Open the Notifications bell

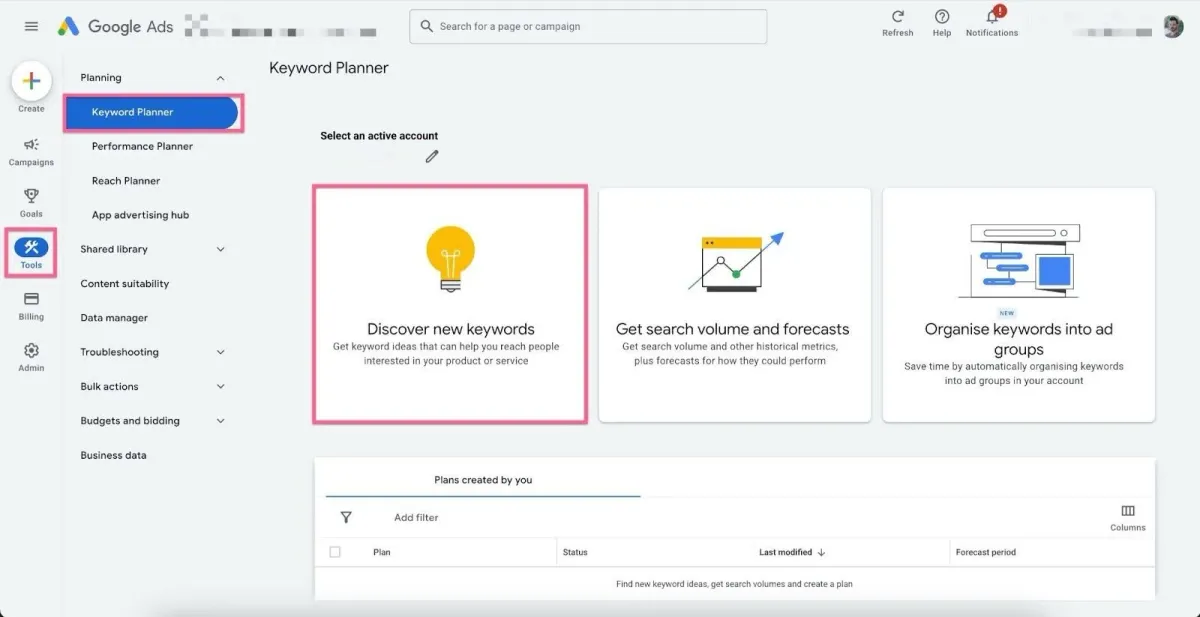point(992,17)
